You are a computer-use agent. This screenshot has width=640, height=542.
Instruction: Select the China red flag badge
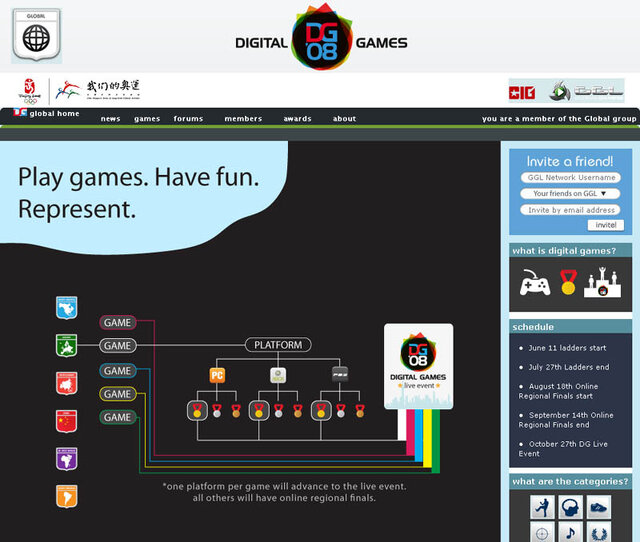click(67, 420)
